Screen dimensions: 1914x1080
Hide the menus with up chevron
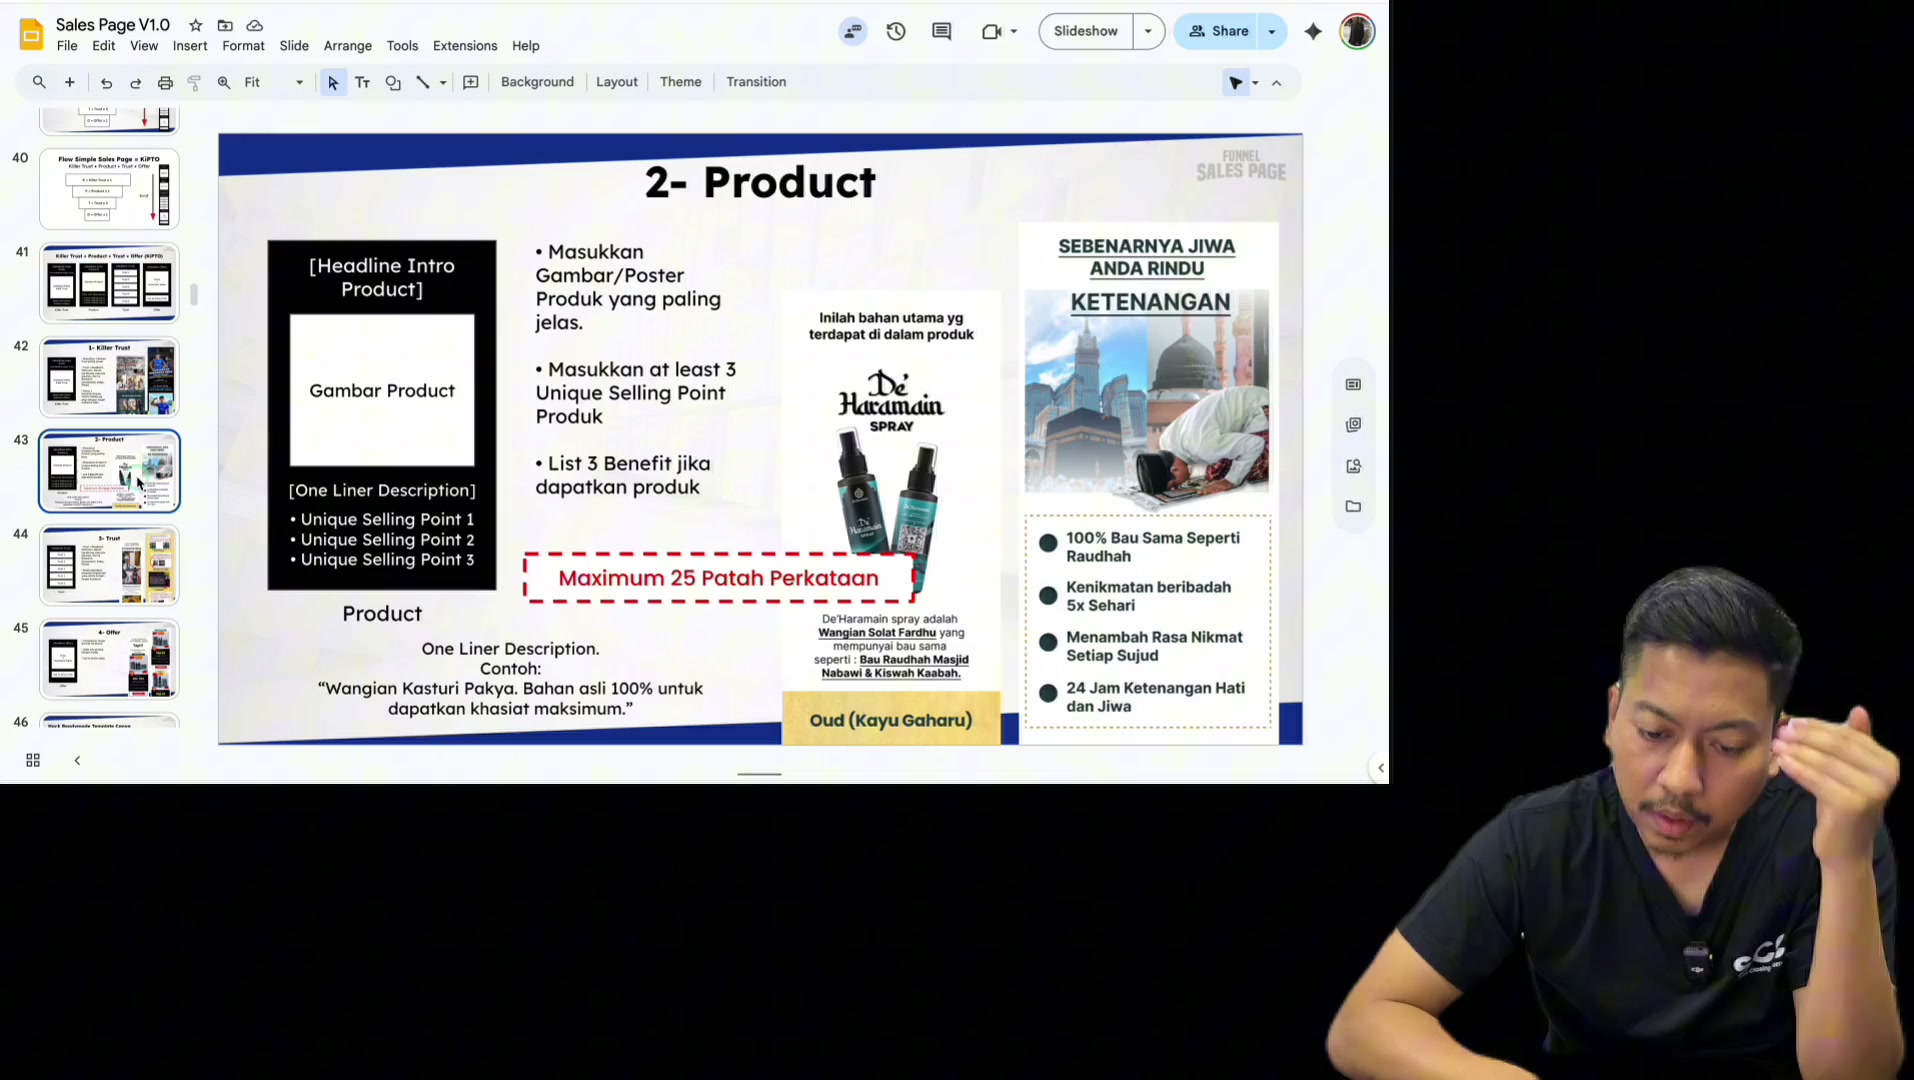click(x=1276, y=83)
